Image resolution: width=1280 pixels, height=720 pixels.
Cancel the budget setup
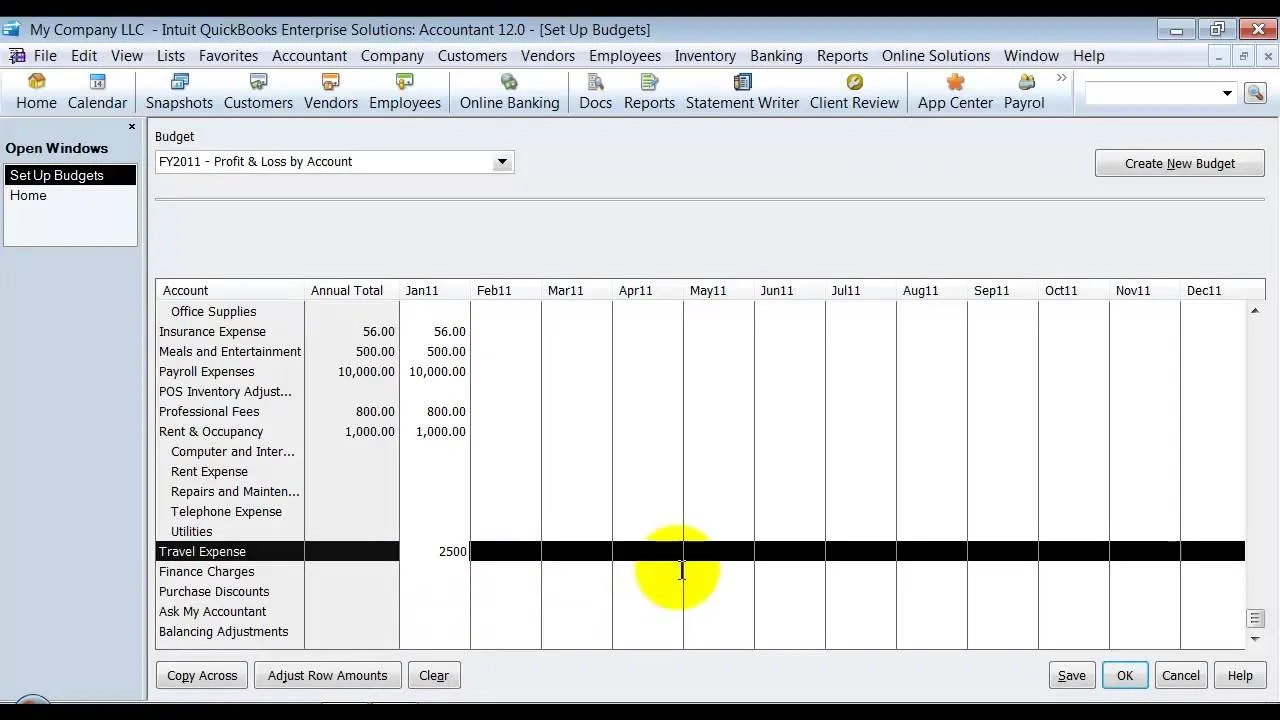1180,675
